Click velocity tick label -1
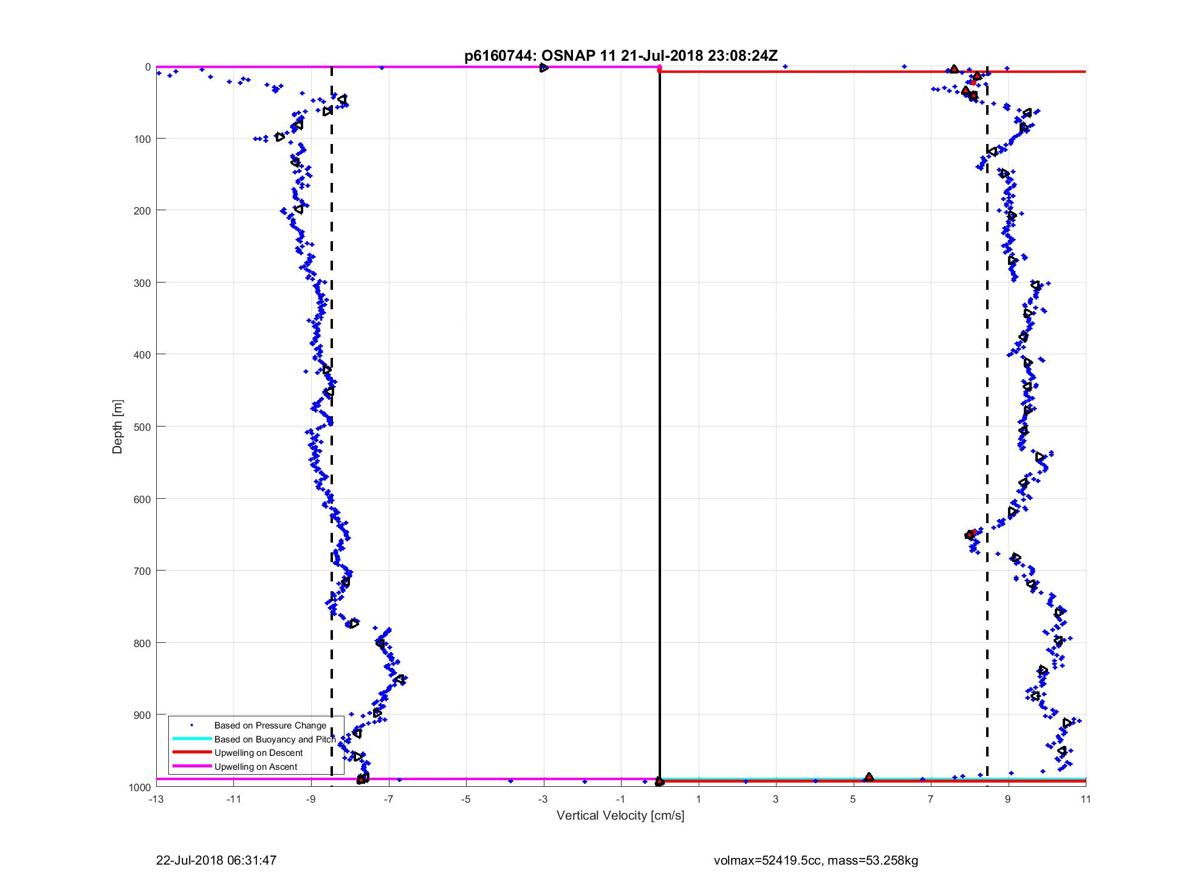This screenshot has height=885, width=1200. (x=621, y=800)
